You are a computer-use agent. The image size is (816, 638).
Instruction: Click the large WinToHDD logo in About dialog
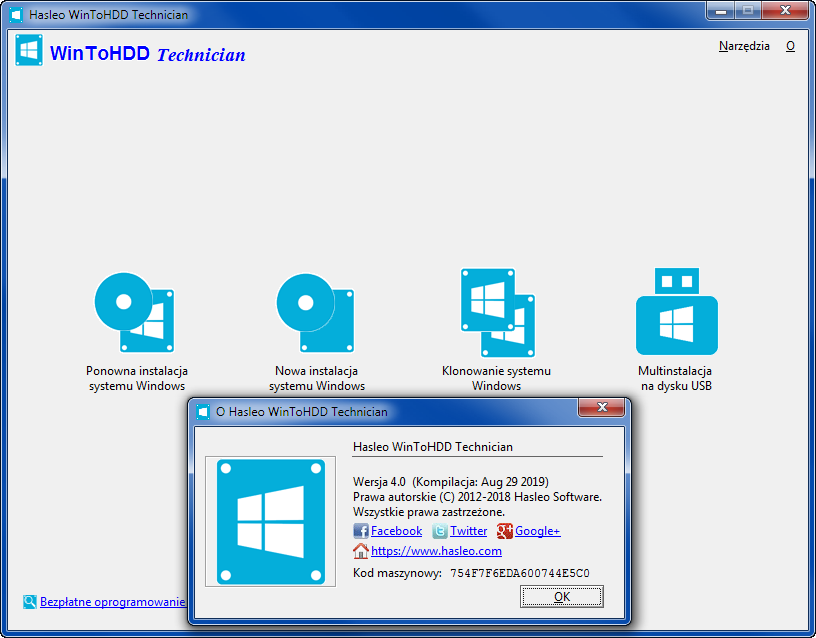(271, 521)
